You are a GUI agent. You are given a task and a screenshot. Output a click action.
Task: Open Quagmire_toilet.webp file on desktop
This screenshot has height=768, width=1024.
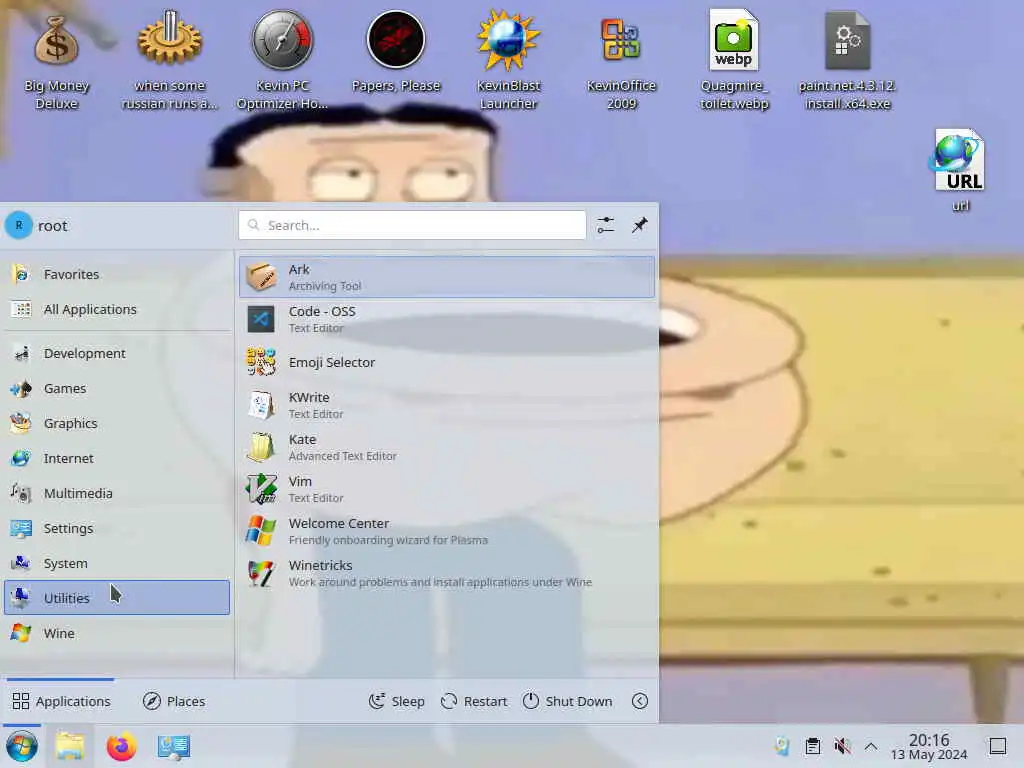point(734,60)
